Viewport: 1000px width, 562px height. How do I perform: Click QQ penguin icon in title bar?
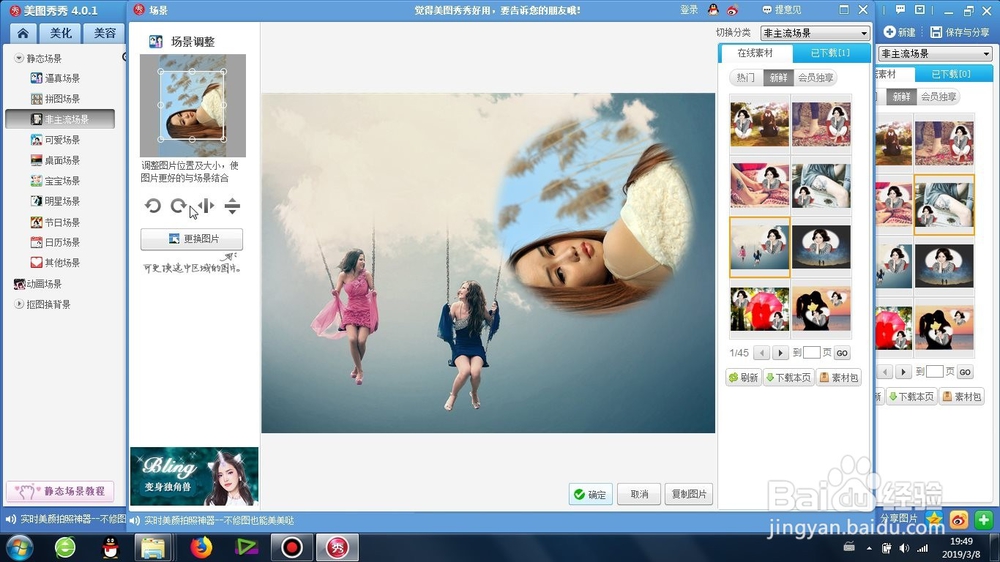713,10
